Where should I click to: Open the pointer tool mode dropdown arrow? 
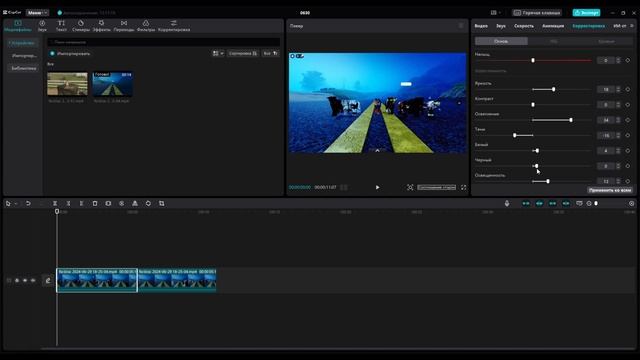coord(16,203)
